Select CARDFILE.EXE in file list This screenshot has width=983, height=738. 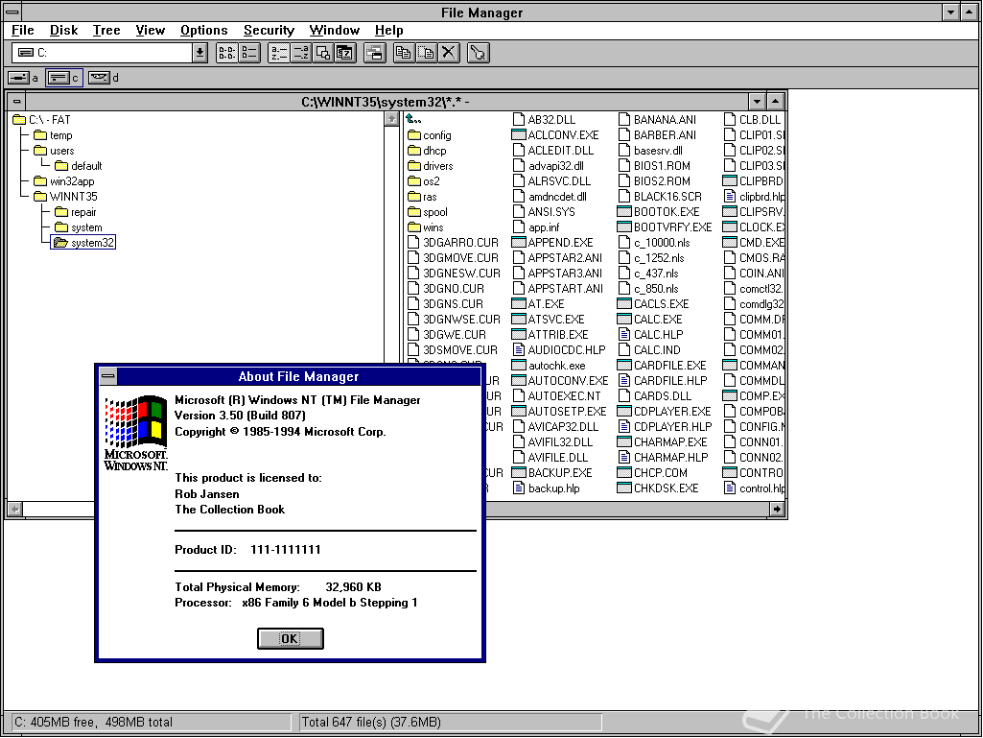pyautogui.click(x=662, y=366)
